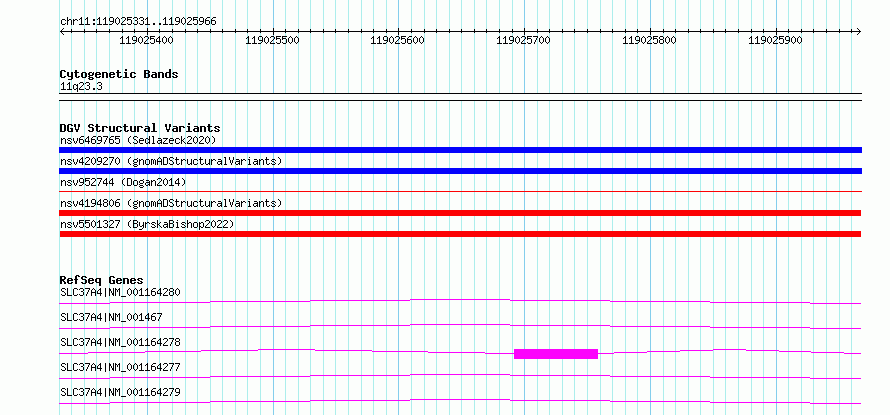Click the blue bar for nsv4209270
The height and width of the screenshot is (415, 890).
coord(460,171)
